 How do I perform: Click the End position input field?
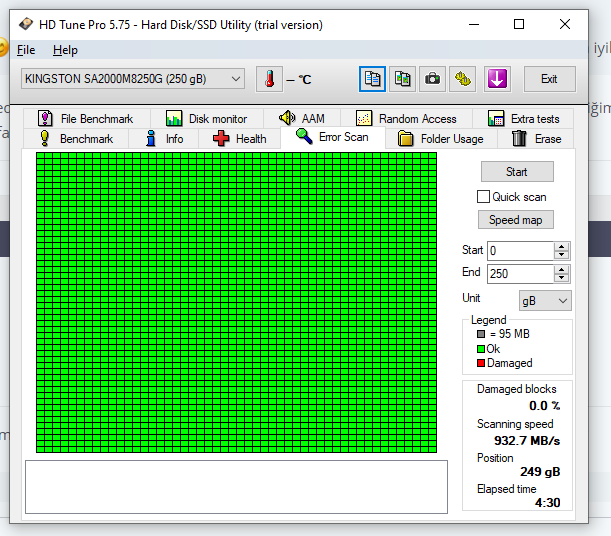521,273
